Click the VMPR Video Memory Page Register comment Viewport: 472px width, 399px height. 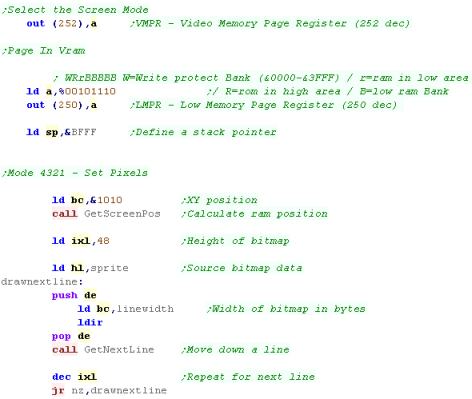[270, 23]
